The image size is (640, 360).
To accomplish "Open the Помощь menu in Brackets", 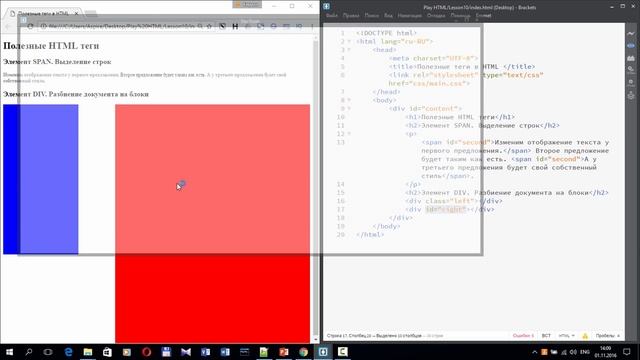I will (x=460, y=16).
